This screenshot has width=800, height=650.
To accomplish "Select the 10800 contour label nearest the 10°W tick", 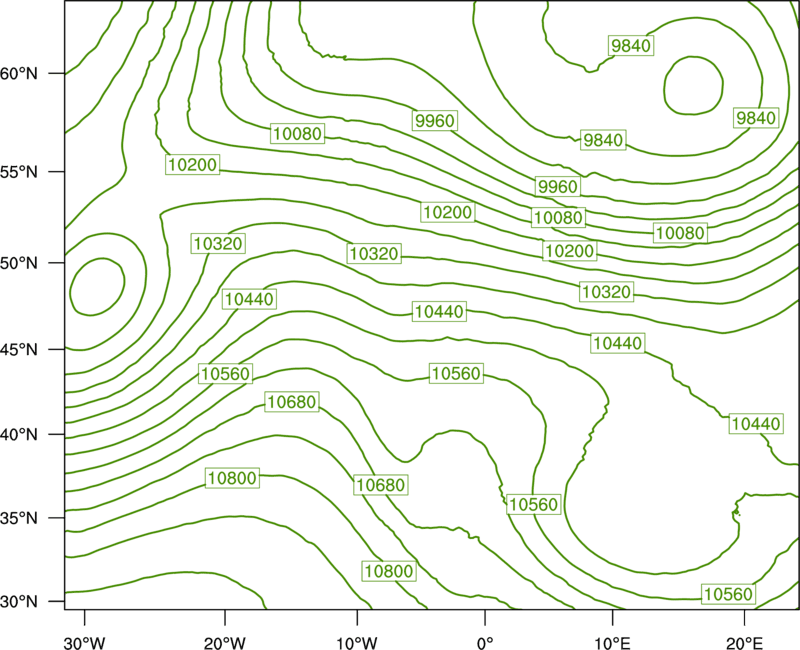I will 389,570.
